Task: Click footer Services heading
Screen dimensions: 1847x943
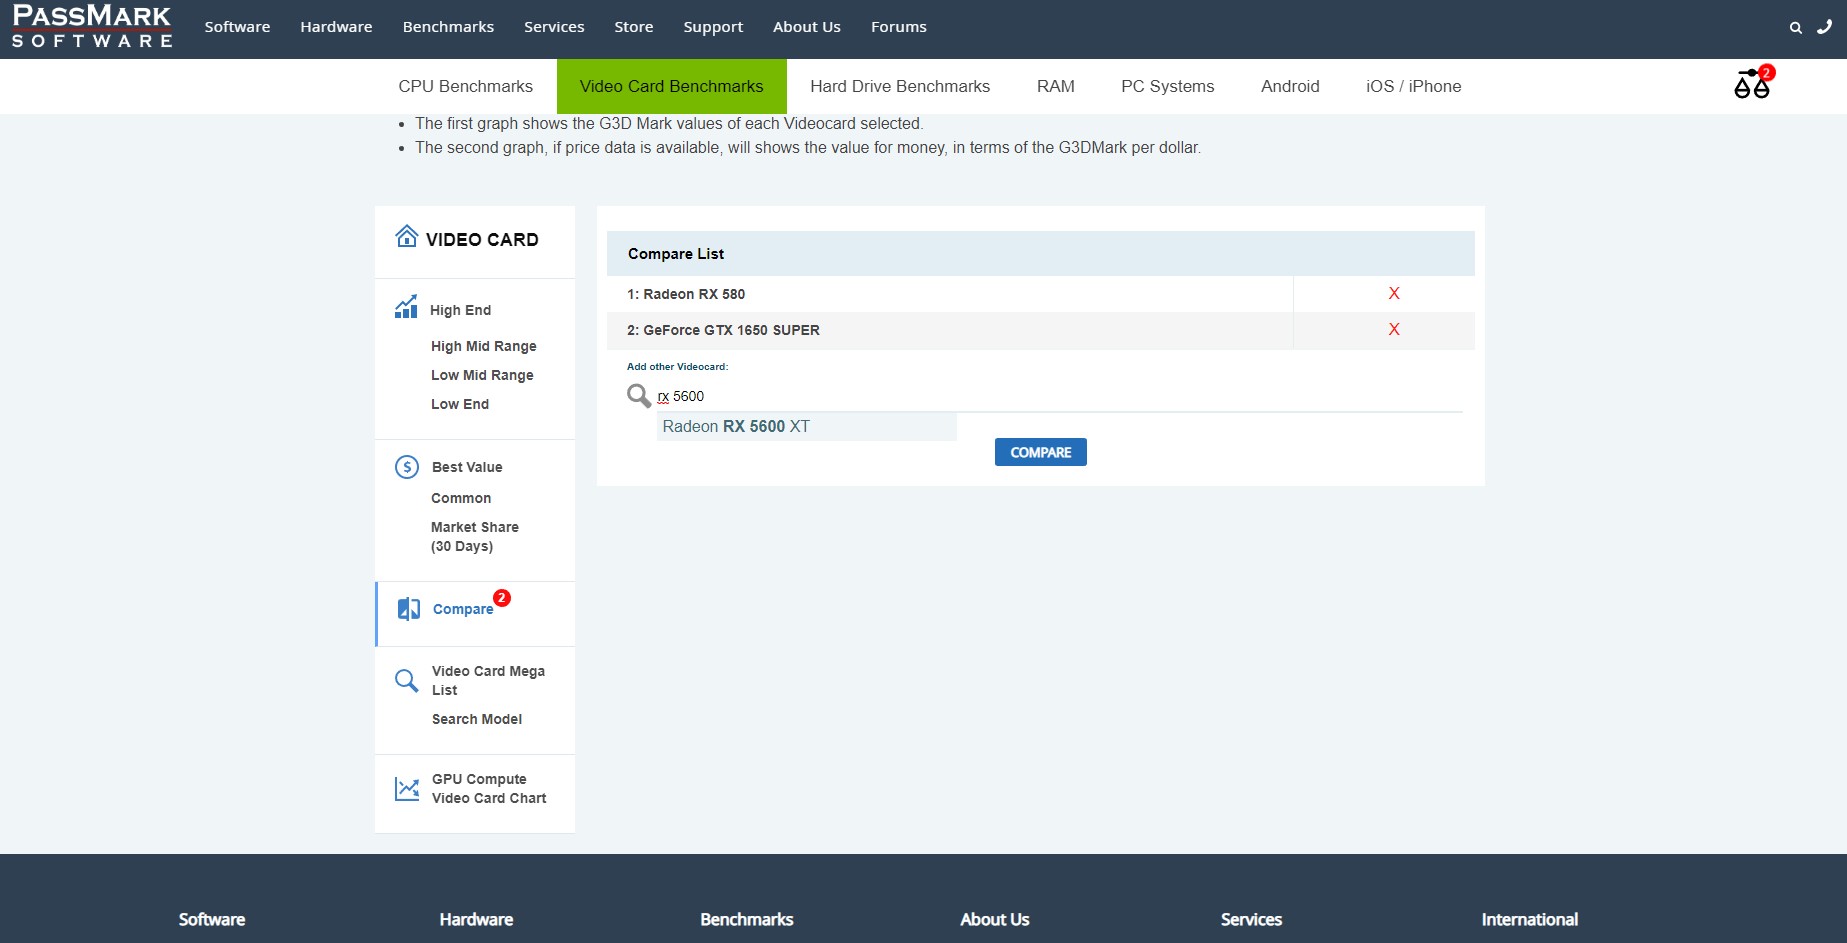Action: point(1251,919)
